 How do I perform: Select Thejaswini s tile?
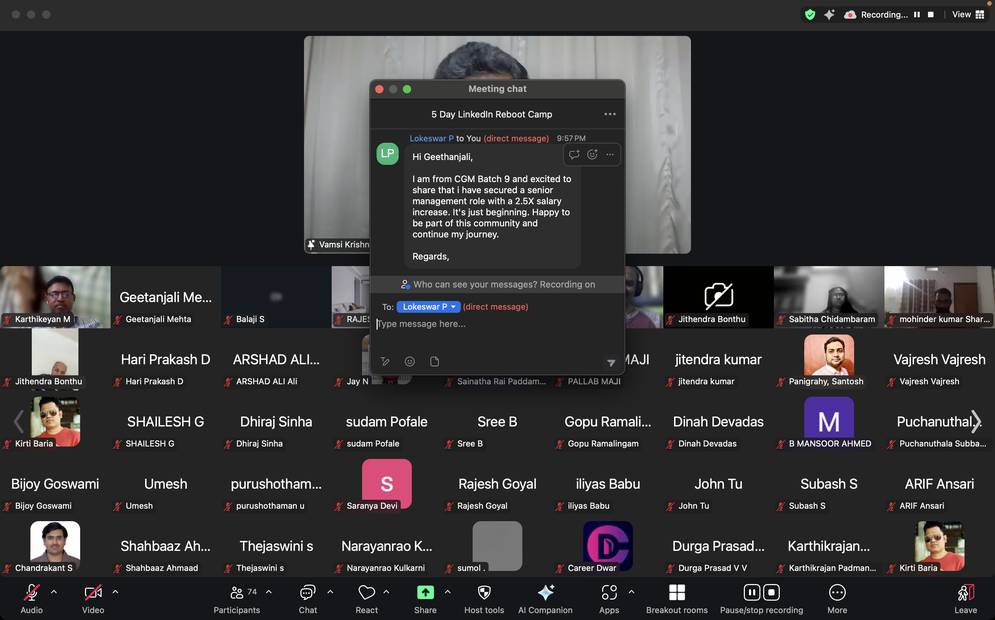tap(276, 546)
